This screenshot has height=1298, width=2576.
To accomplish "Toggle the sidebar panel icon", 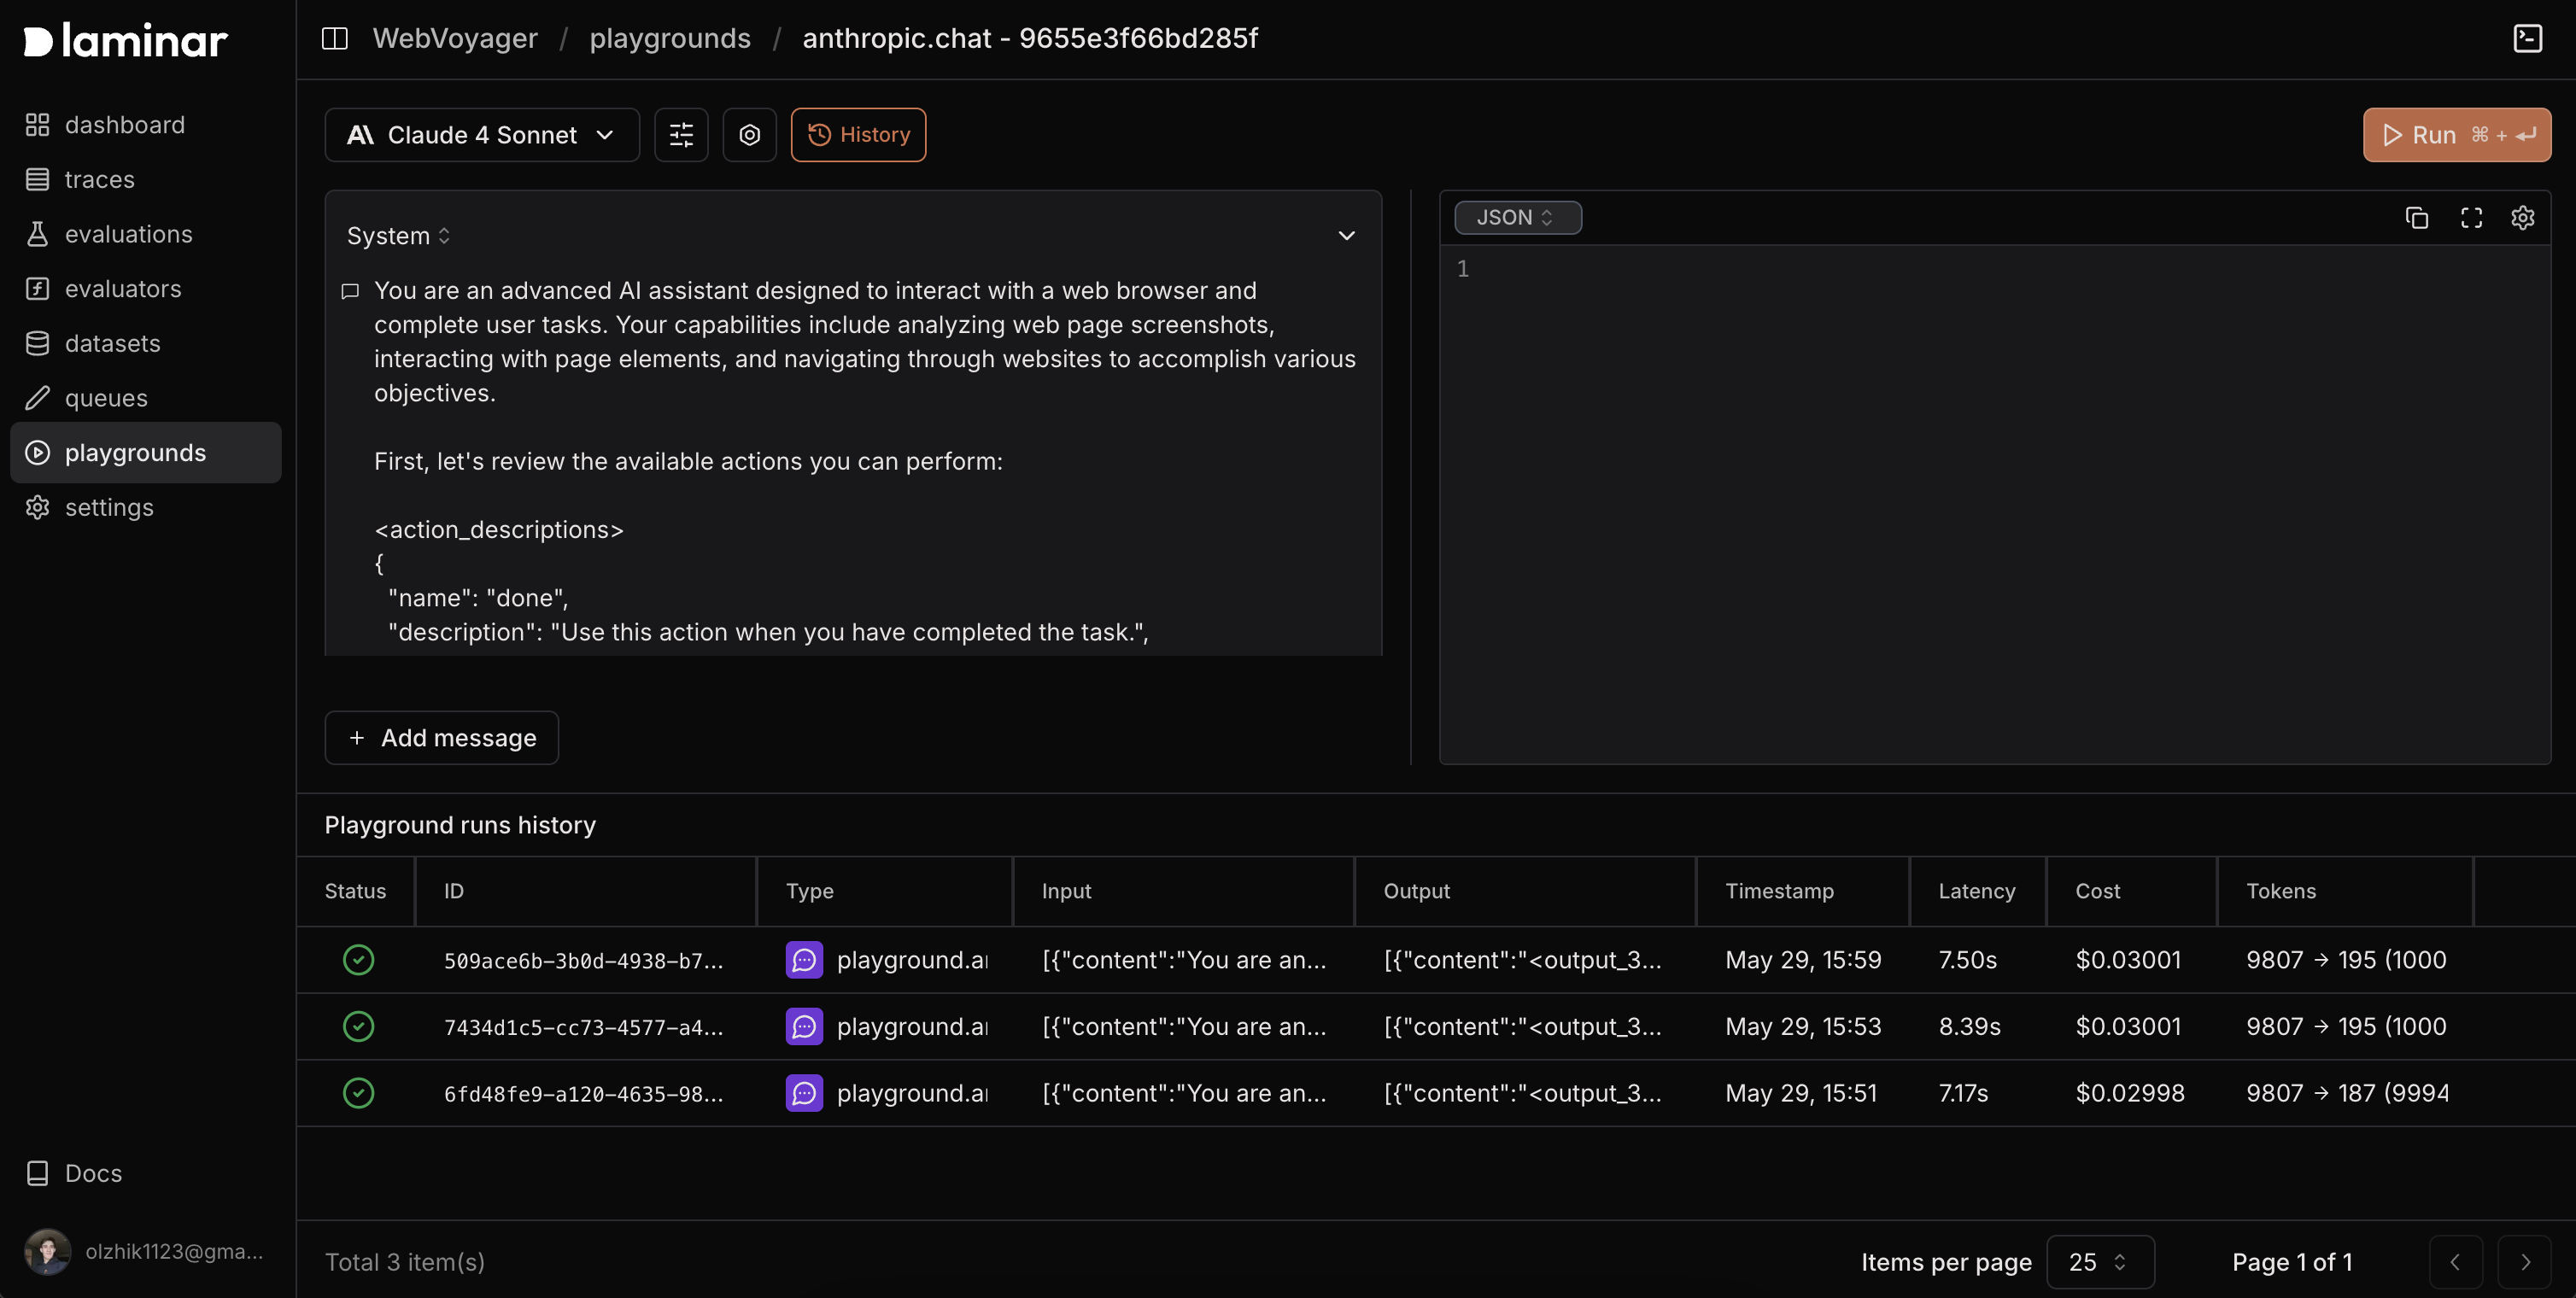I will (334, 38).
